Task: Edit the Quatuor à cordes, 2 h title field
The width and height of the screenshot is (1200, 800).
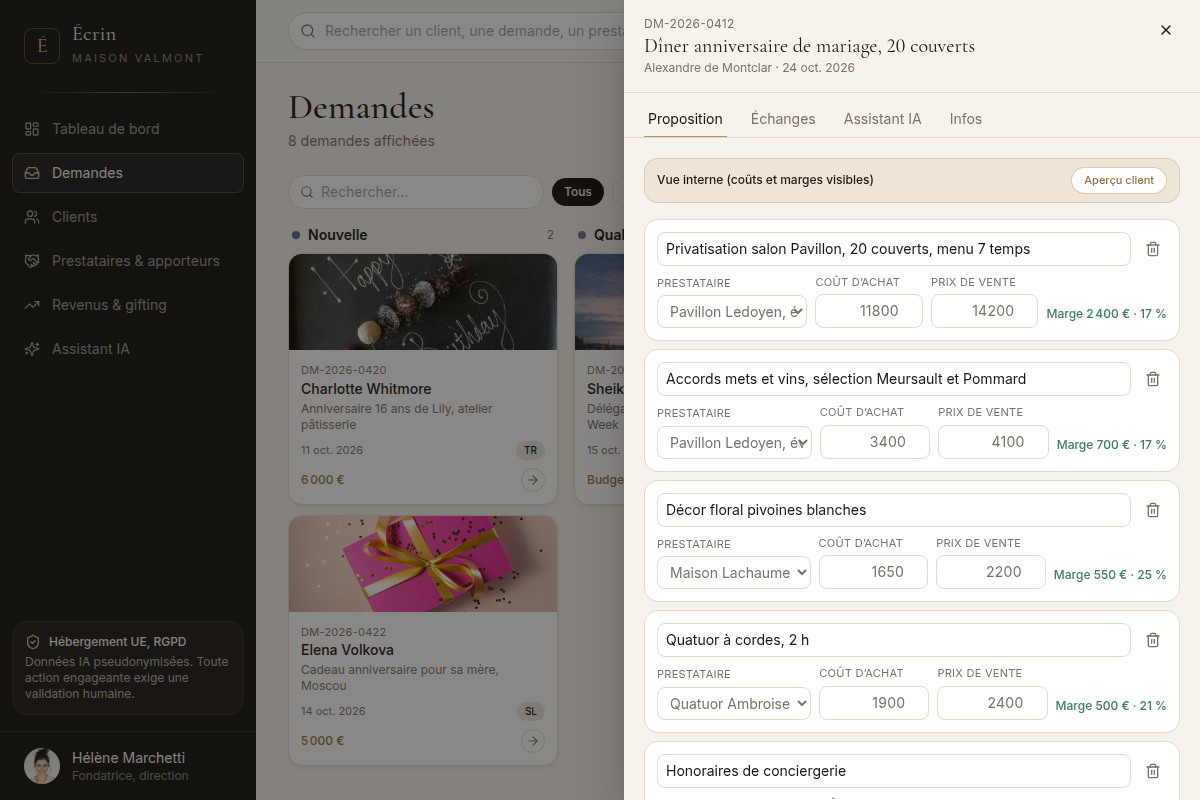Action: click(x=894, y=640)
